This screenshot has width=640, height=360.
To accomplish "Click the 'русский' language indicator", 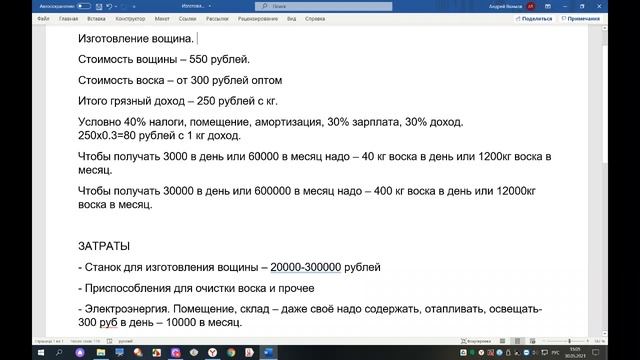I will click(x=125, y=341).
